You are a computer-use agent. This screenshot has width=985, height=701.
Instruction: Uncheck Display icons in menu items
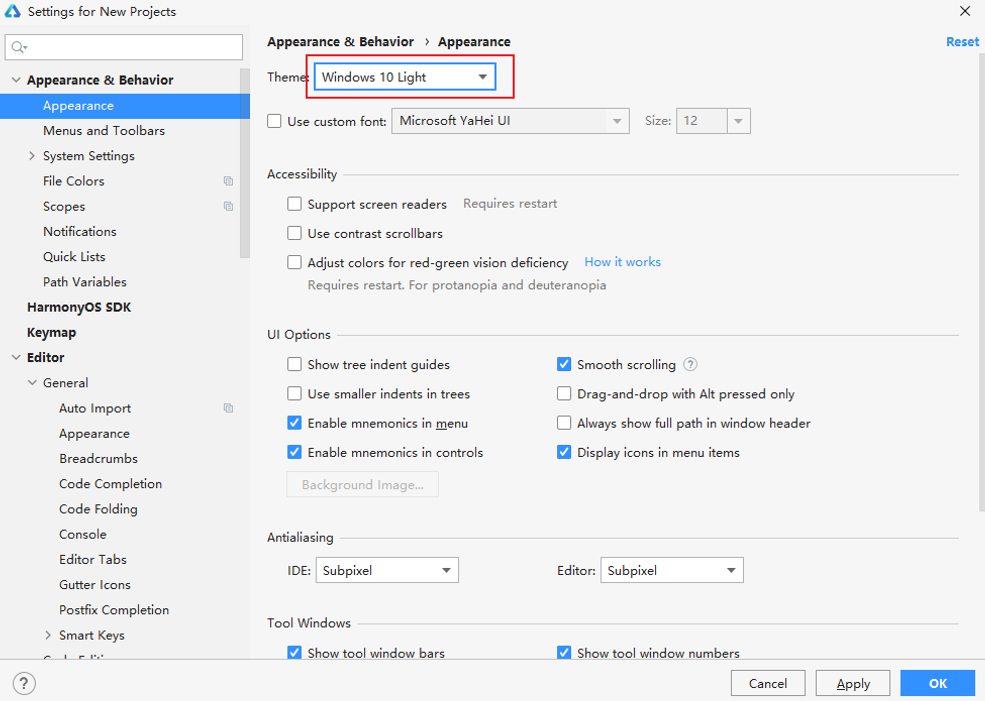click(564, 452)
